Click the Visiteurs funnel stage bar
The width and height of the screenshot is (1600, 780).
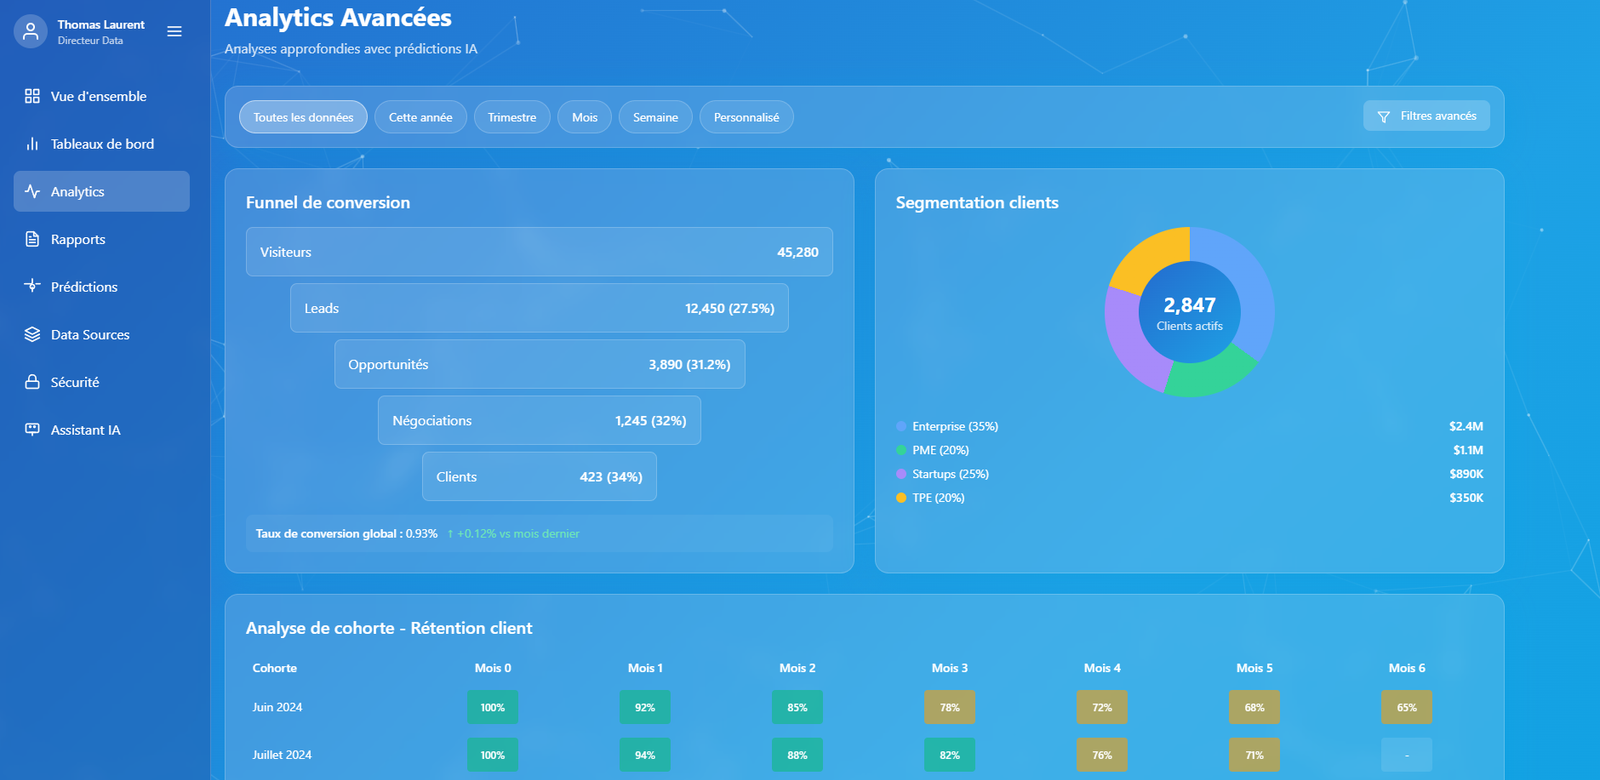click(x=539, y=252)
